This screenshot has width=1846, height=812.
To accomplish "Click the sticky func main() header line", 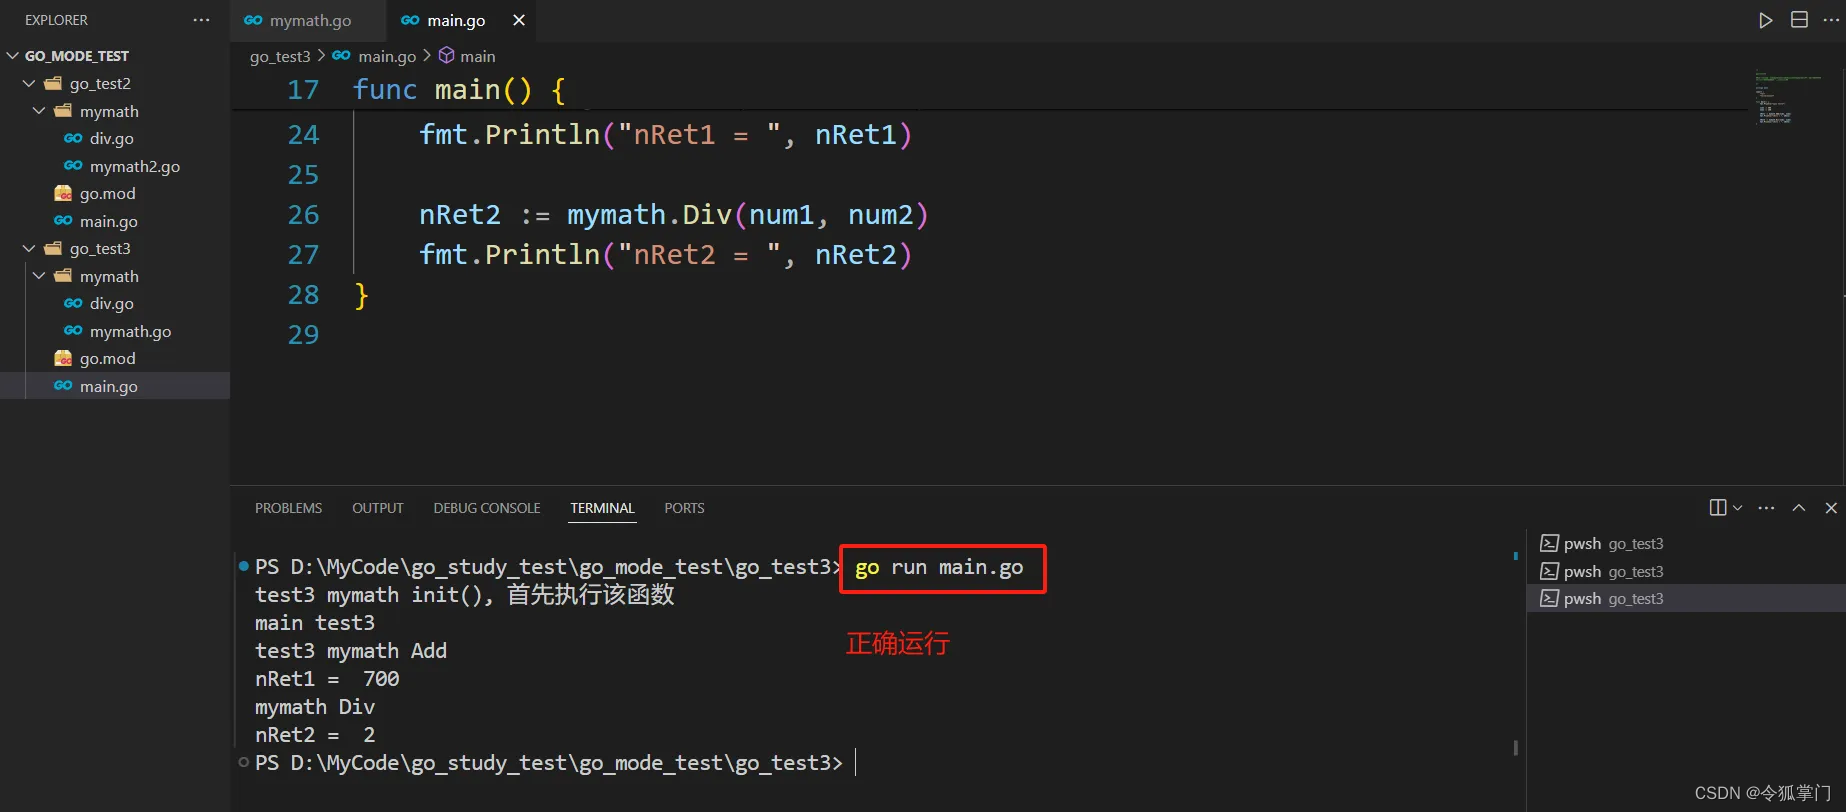I will 459,90.
